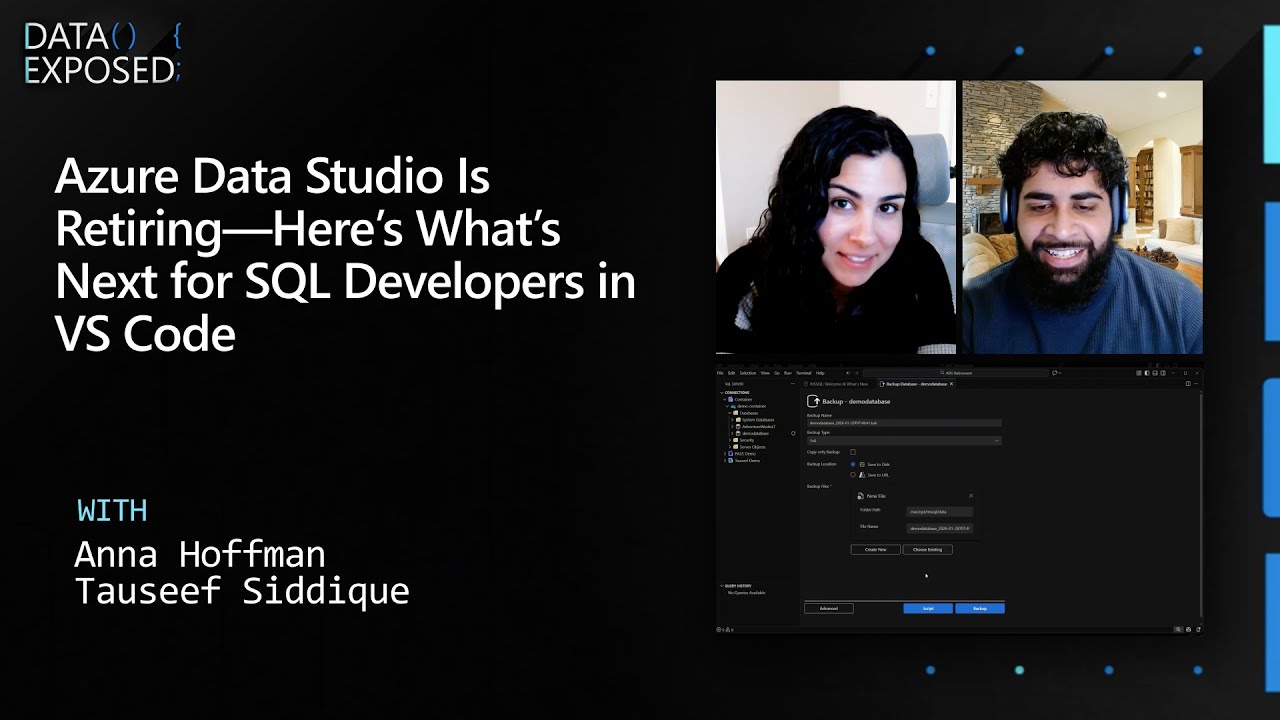Image resolution: width=1280 pixels, height=720 pixels.
Task: Open the Run menu
Action: (x=788, y=373)
